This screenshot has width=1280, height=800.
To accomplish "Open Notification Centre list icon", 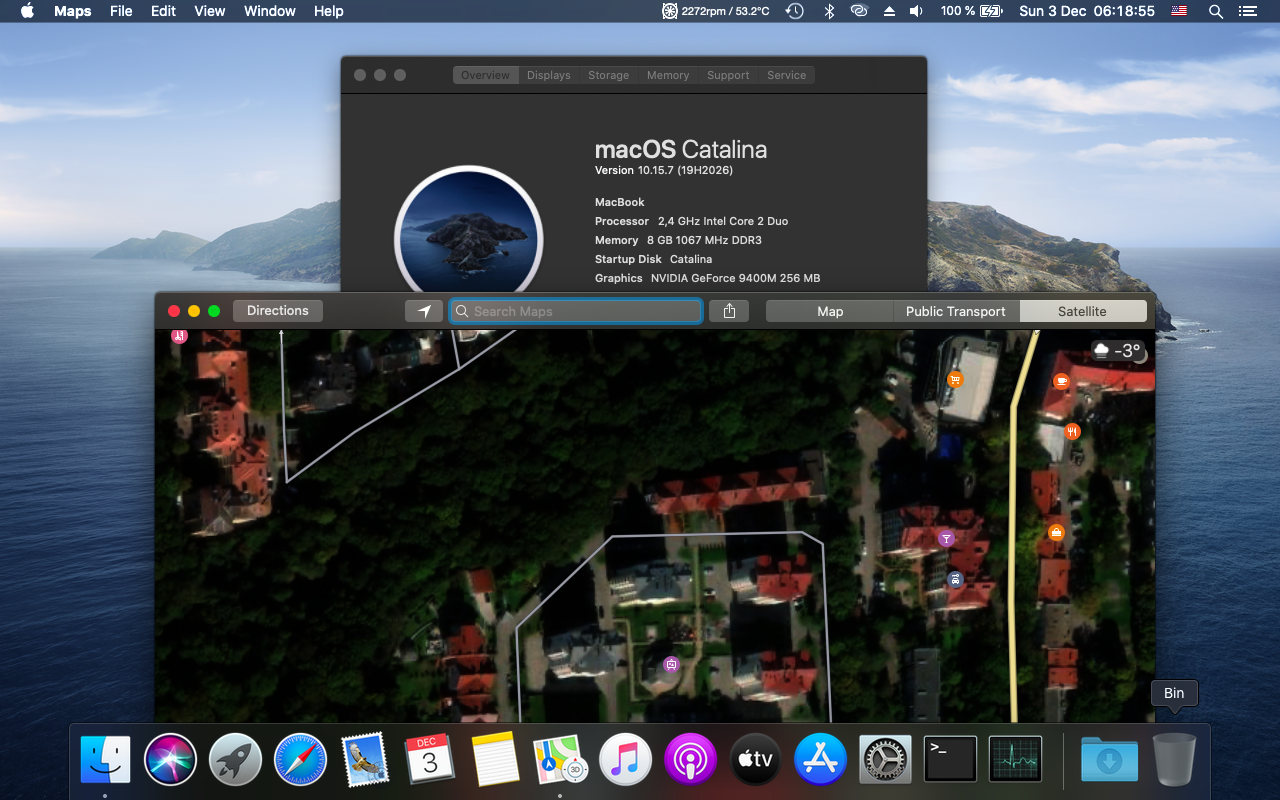I will (1247, 11).
